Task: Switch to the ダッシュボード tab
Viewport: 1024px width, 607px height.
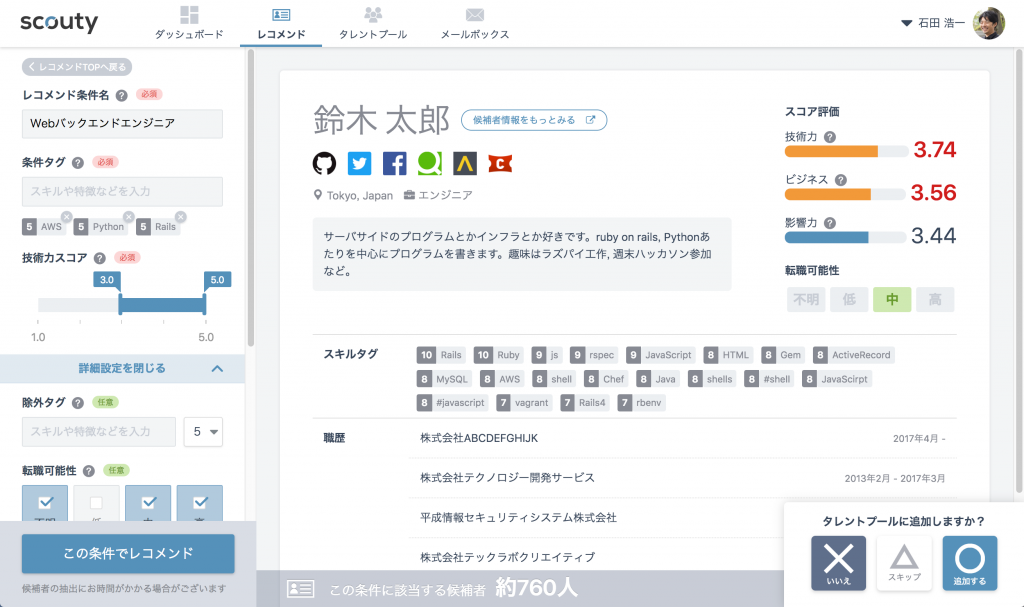Action: point(189,23)
